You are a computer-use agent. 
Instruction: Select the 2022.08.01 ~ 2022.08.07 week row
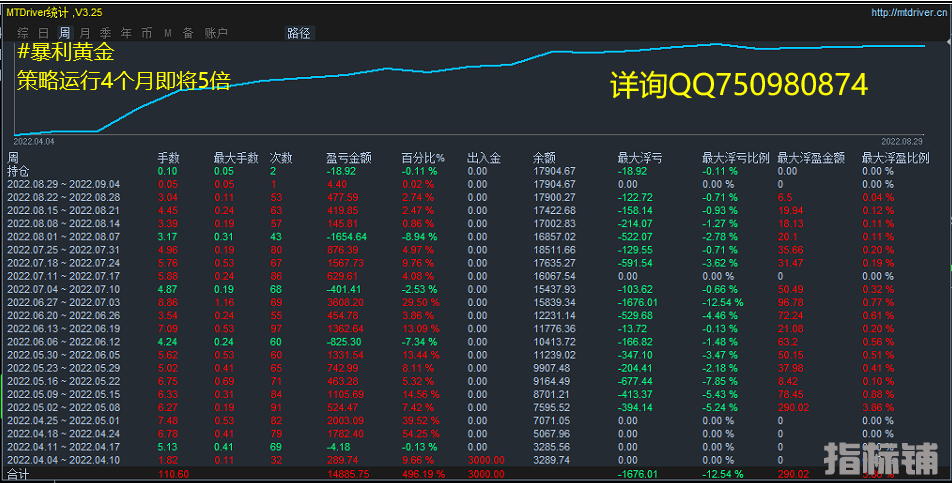[x=63, y=236]
